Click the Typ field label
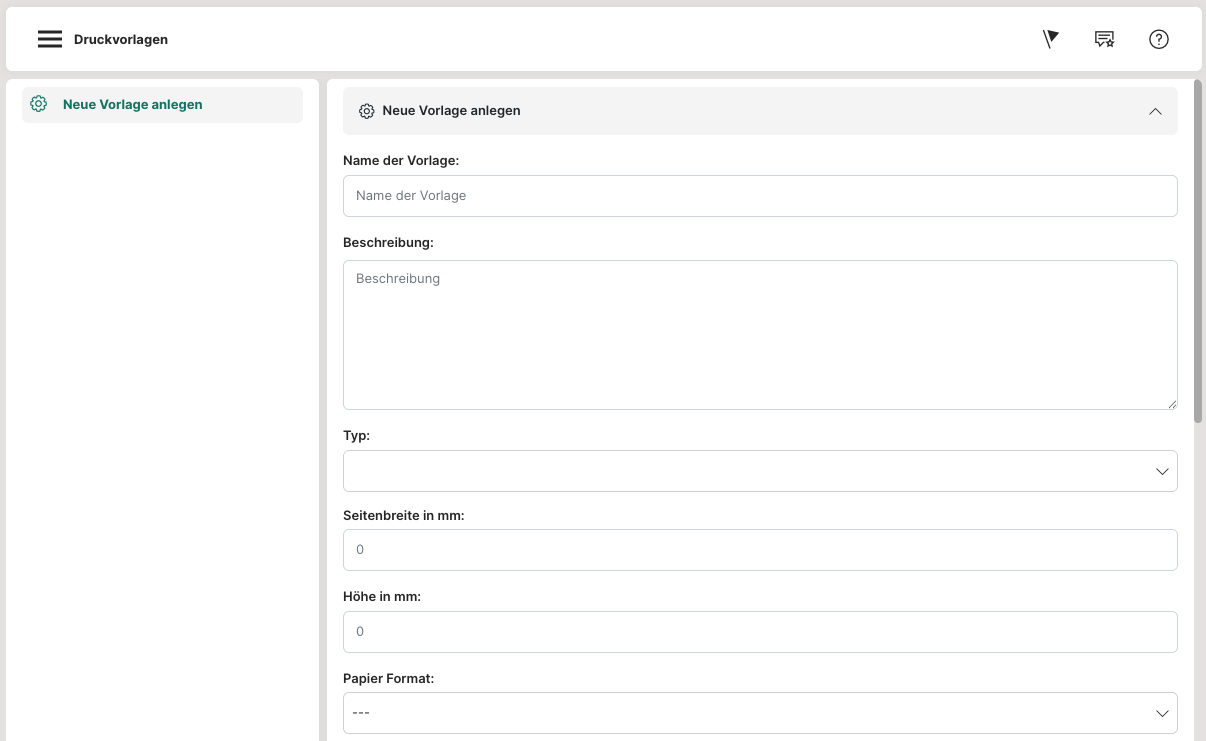The height and width of the screenshot is (741, 1206). (356, 436)
